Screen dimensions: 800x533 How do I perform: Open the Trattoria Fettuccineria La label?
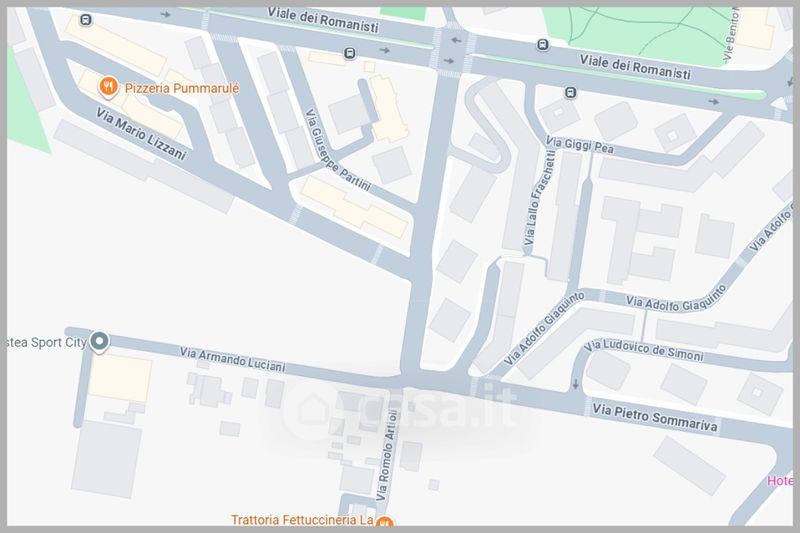tap(302, 520)
